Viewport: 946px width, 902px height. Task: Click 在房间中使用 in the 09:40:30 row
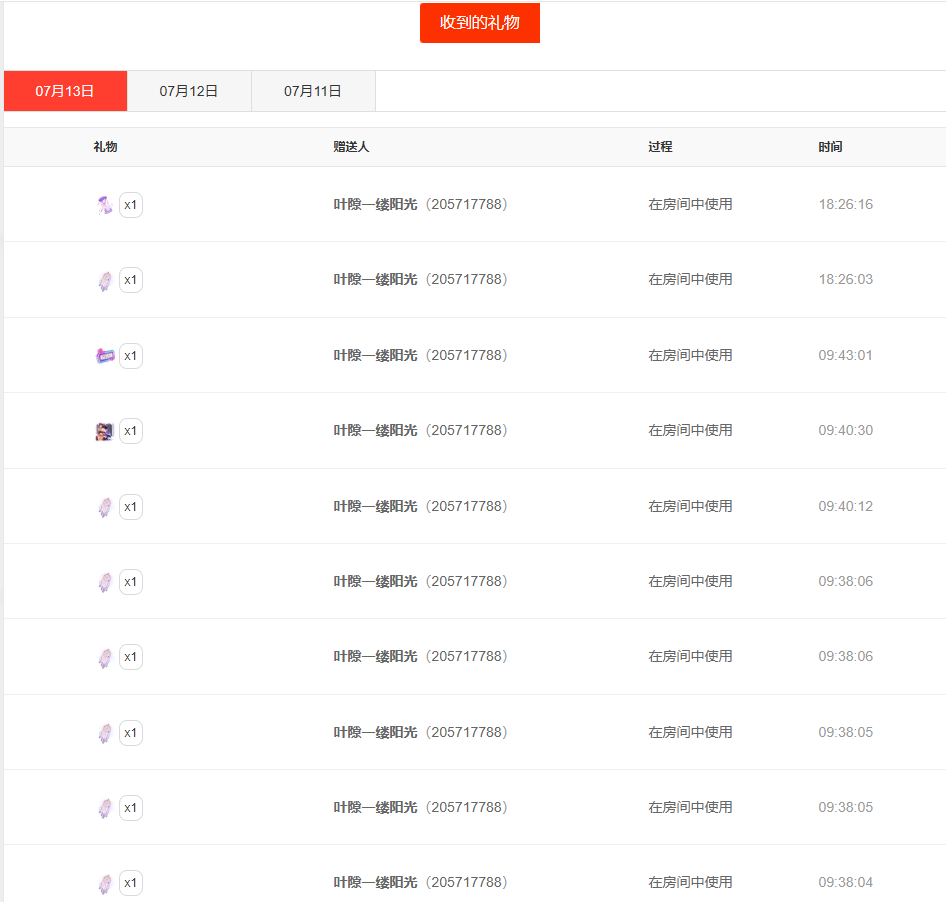point(690,430)
